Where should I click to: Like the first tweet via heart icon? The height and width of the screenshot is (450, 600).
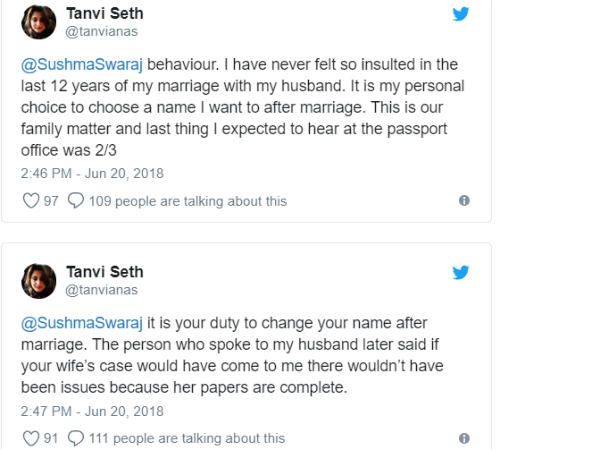[31, 201]
